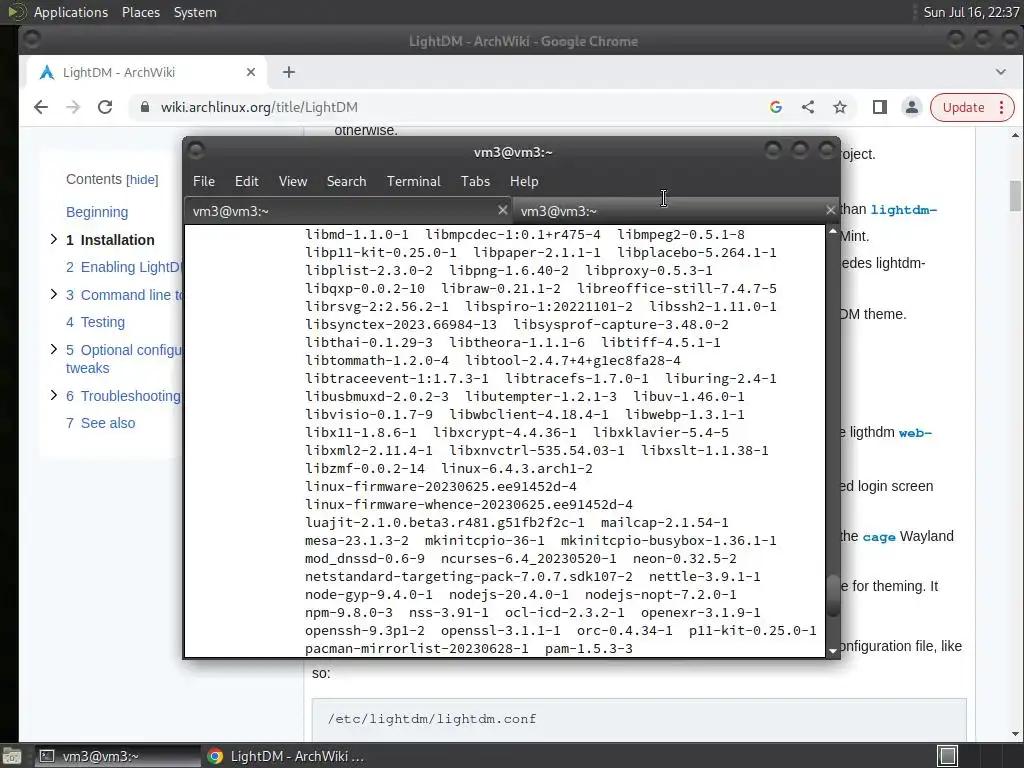Click the Google icon in the address bar
The width and height of the screenshot is (1024, 768).
tap(776, 107)
